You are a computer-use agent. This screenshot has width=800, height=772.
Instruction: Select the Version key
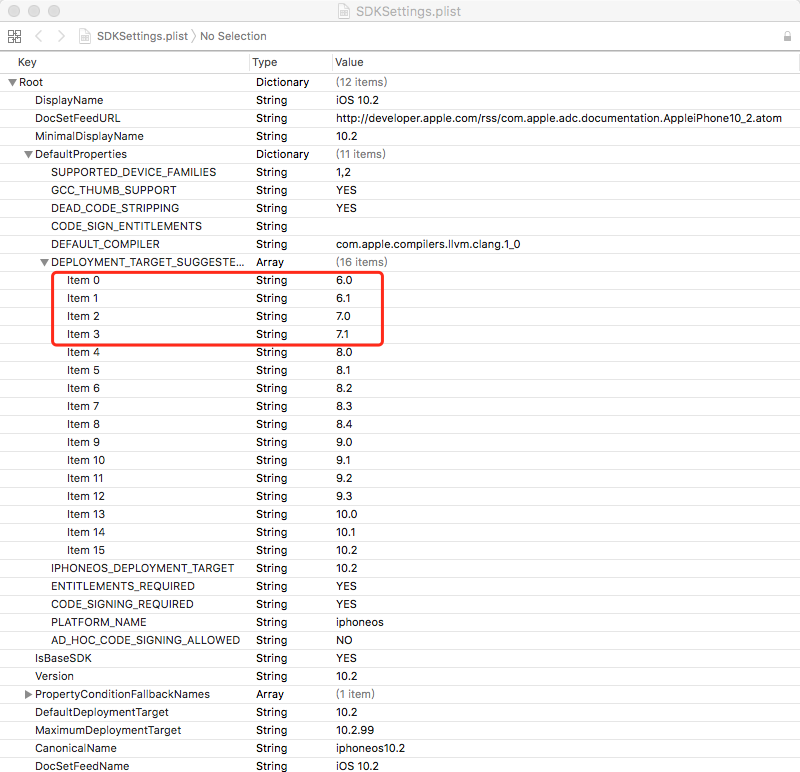point(54,676)
